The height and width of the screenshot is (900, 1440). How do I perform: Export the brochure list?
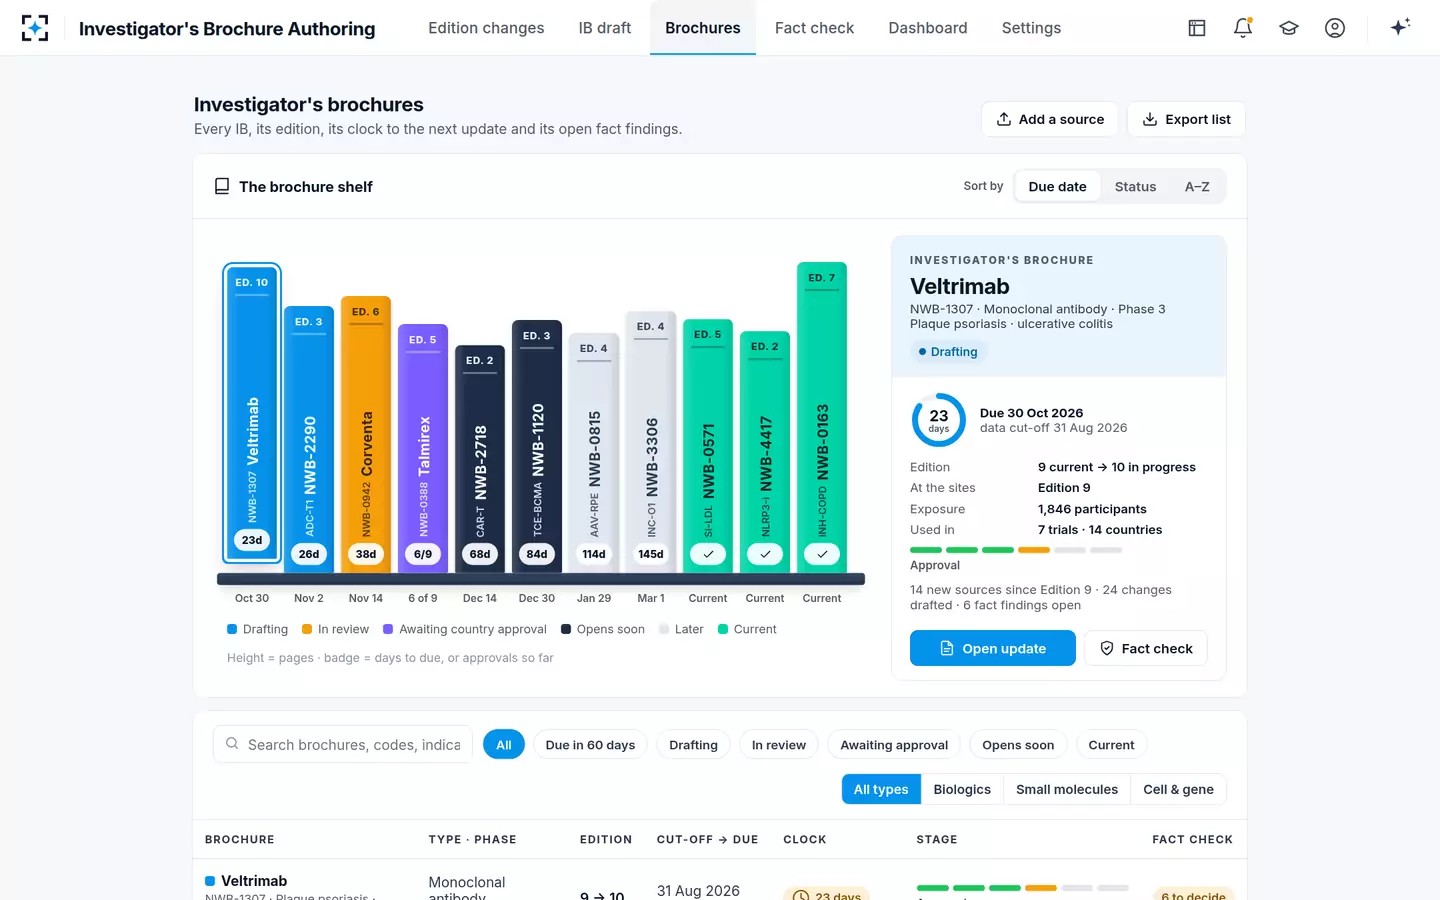[1186, 119]
